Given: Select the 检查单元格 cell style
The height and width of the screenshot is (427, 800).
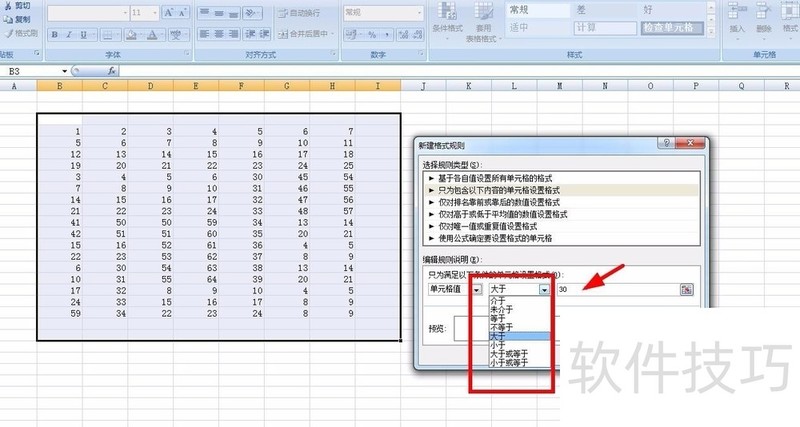Looking at the screenshot, I should (672, 28).
